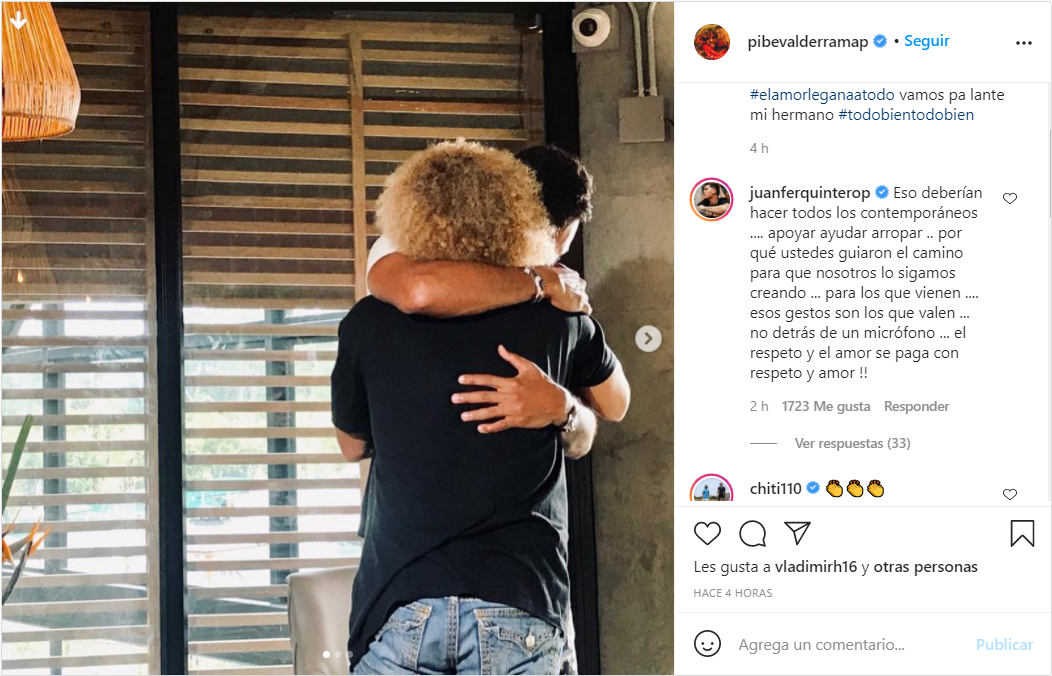This screenshot has width=1052, height=676.
Task: Open pibevalderramap username link
Action: coord(807,42)
